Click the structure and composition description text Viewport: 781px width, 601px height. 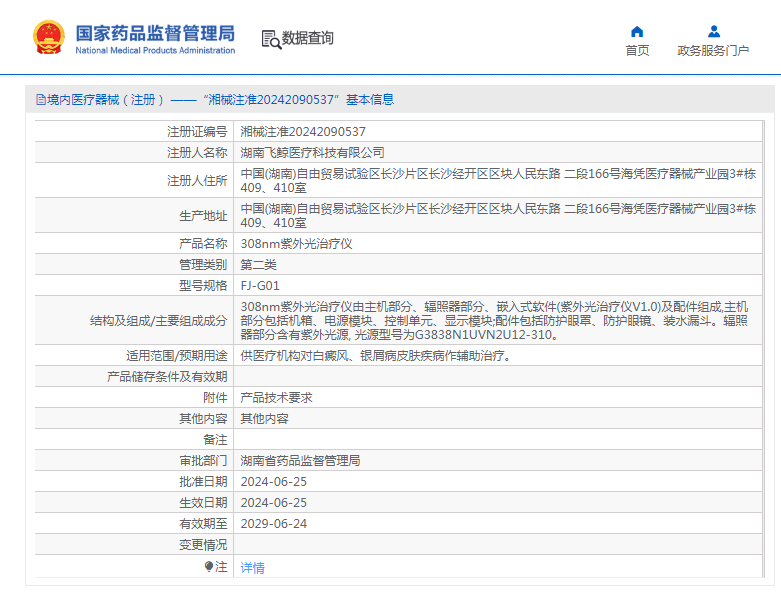pos(494,320)
